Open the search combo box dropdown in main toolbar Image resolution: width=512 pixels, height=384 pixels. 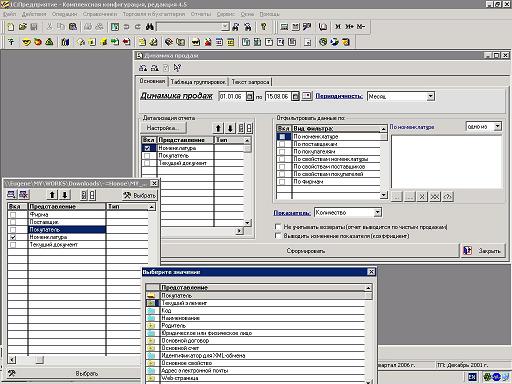[225, 27]
